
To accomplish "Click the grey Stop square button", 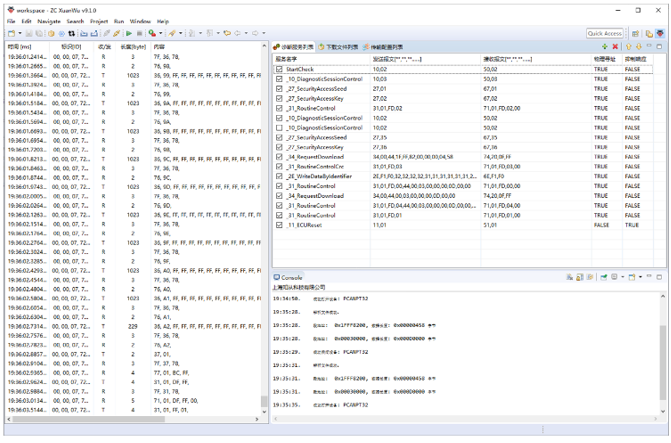I will pyautogui.click(x=139, y=33).
